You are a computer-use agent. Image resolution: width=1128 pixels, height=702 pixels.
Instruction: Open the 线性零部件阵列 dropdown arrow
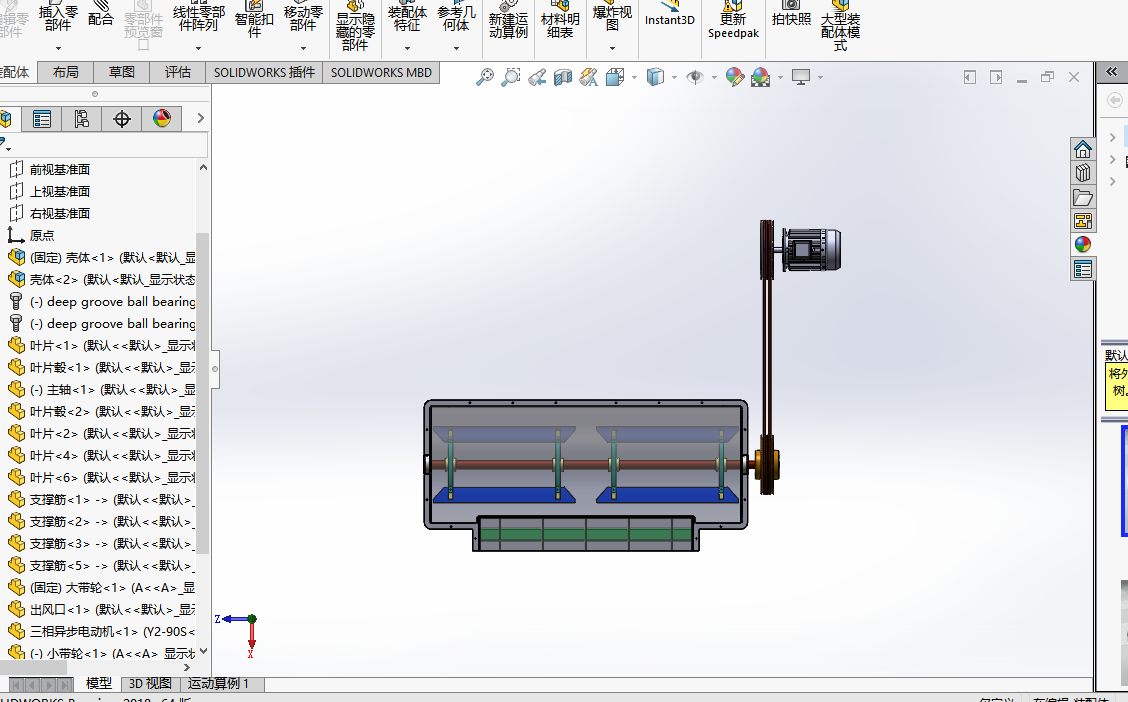point(199,48)
